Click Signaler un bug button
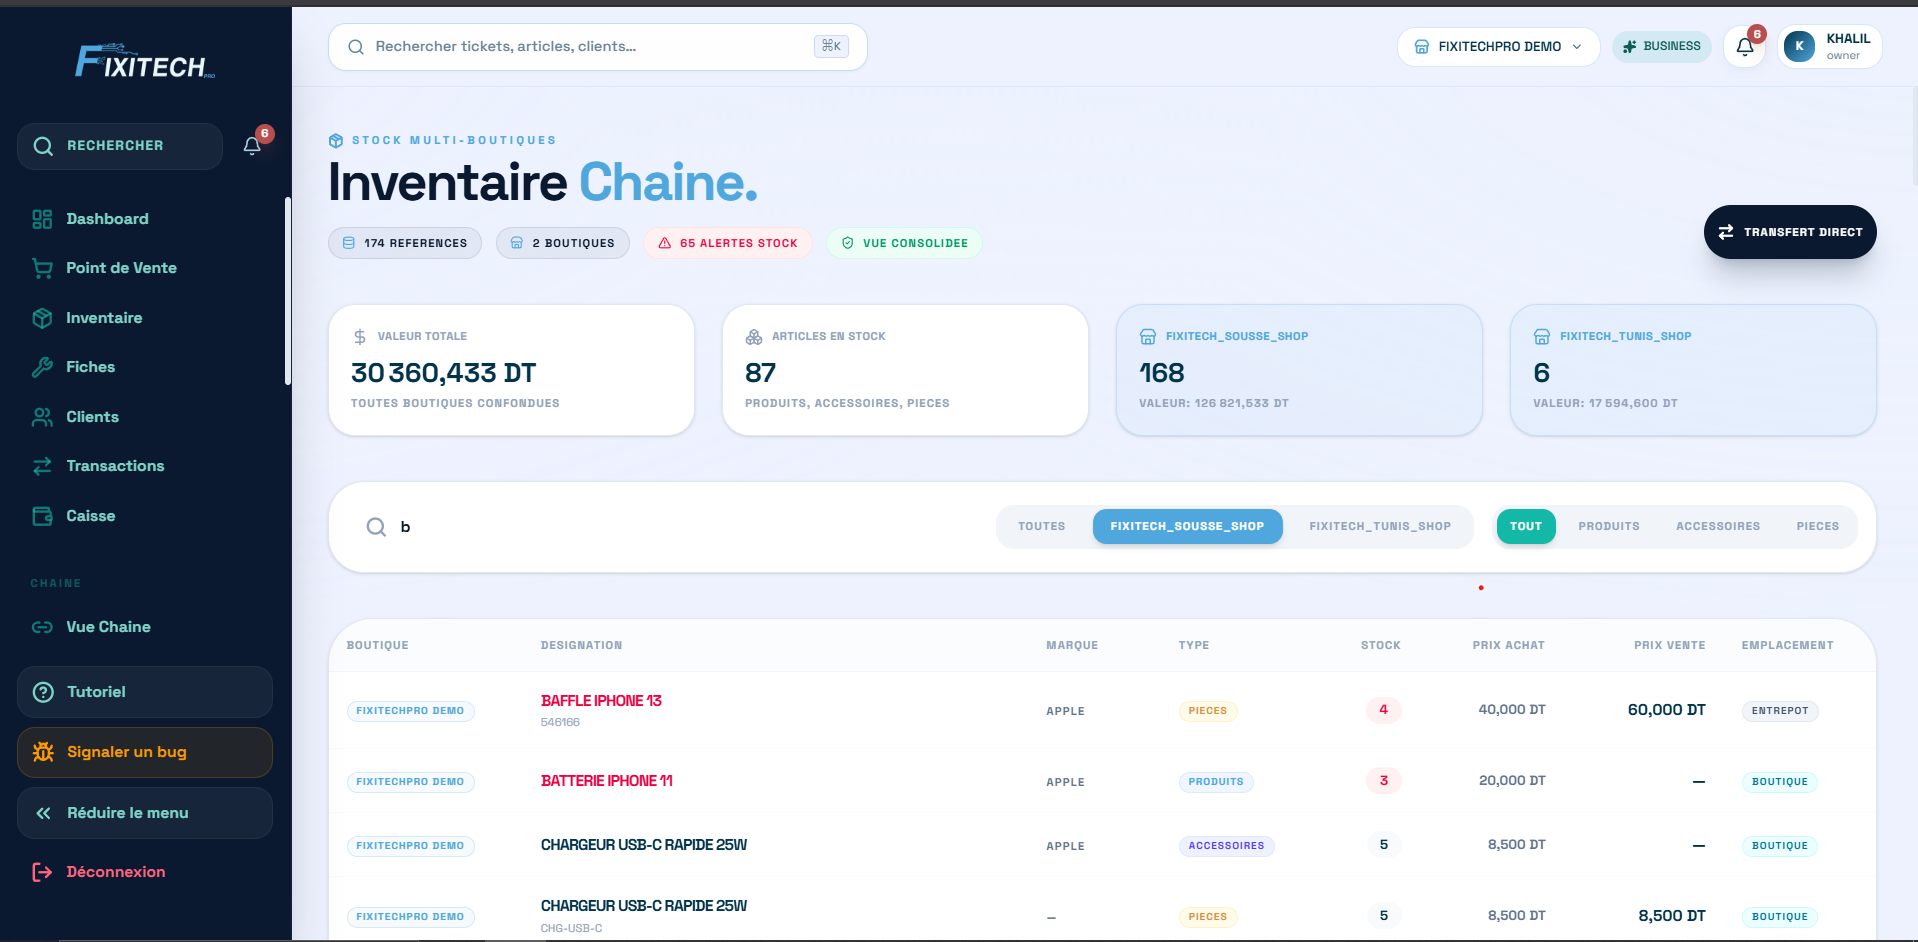Viewport: 1918px width, 942px height. point(145,752)
